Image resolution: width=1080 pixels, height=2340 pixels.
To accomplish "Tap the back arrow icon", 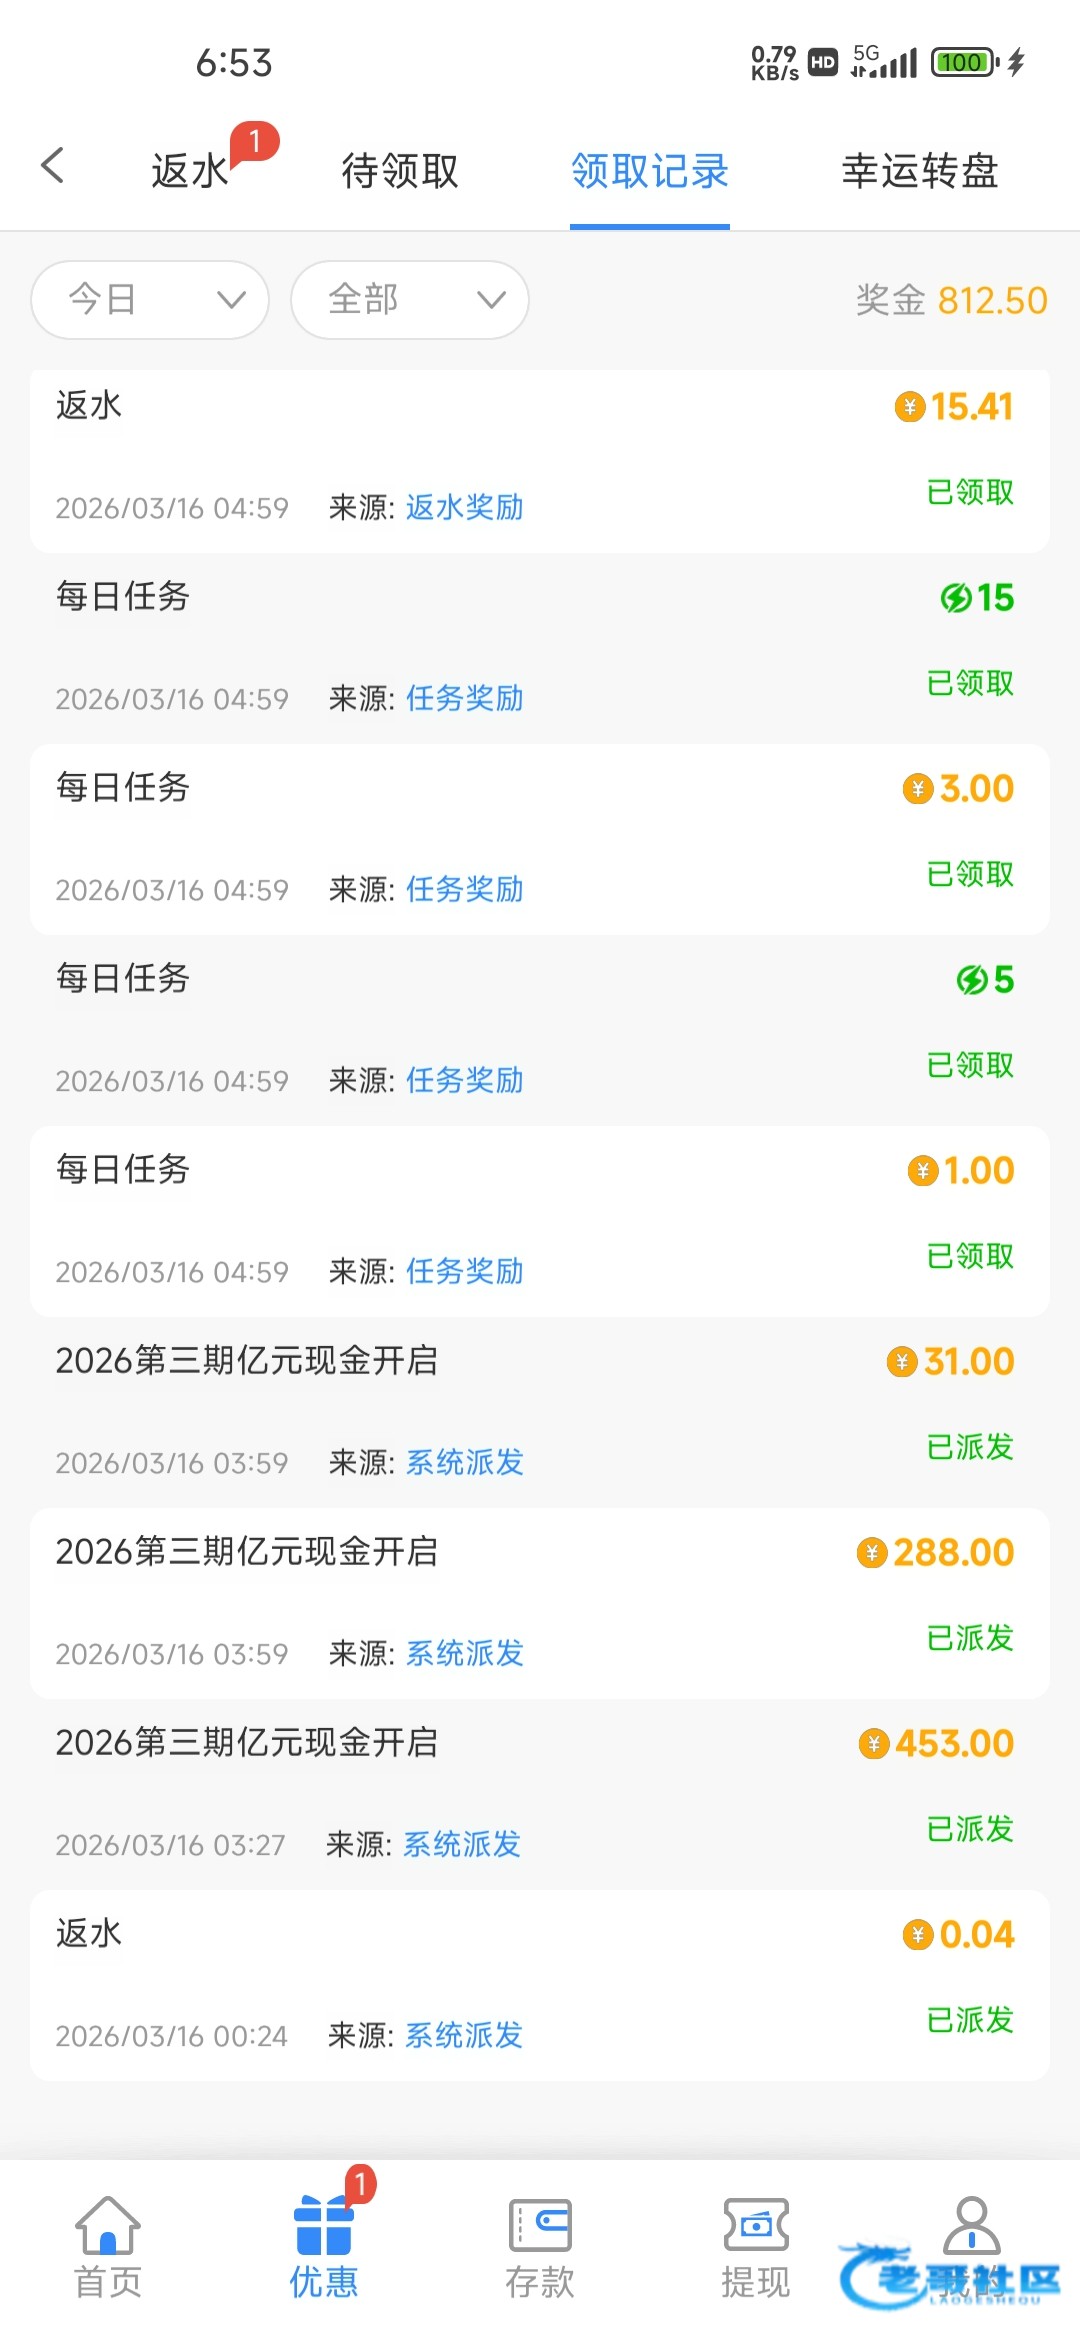I will point(53,166).
